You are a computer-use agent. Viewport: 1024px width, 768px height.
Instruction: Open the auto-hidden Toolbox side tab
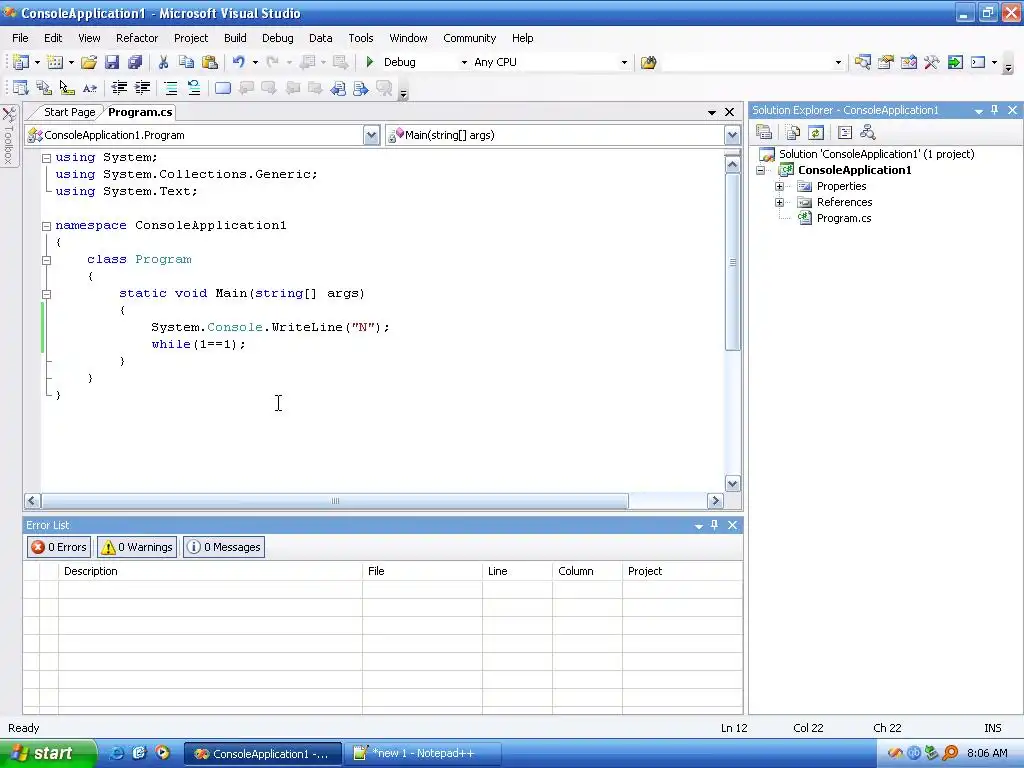click(x=9, y=137)
